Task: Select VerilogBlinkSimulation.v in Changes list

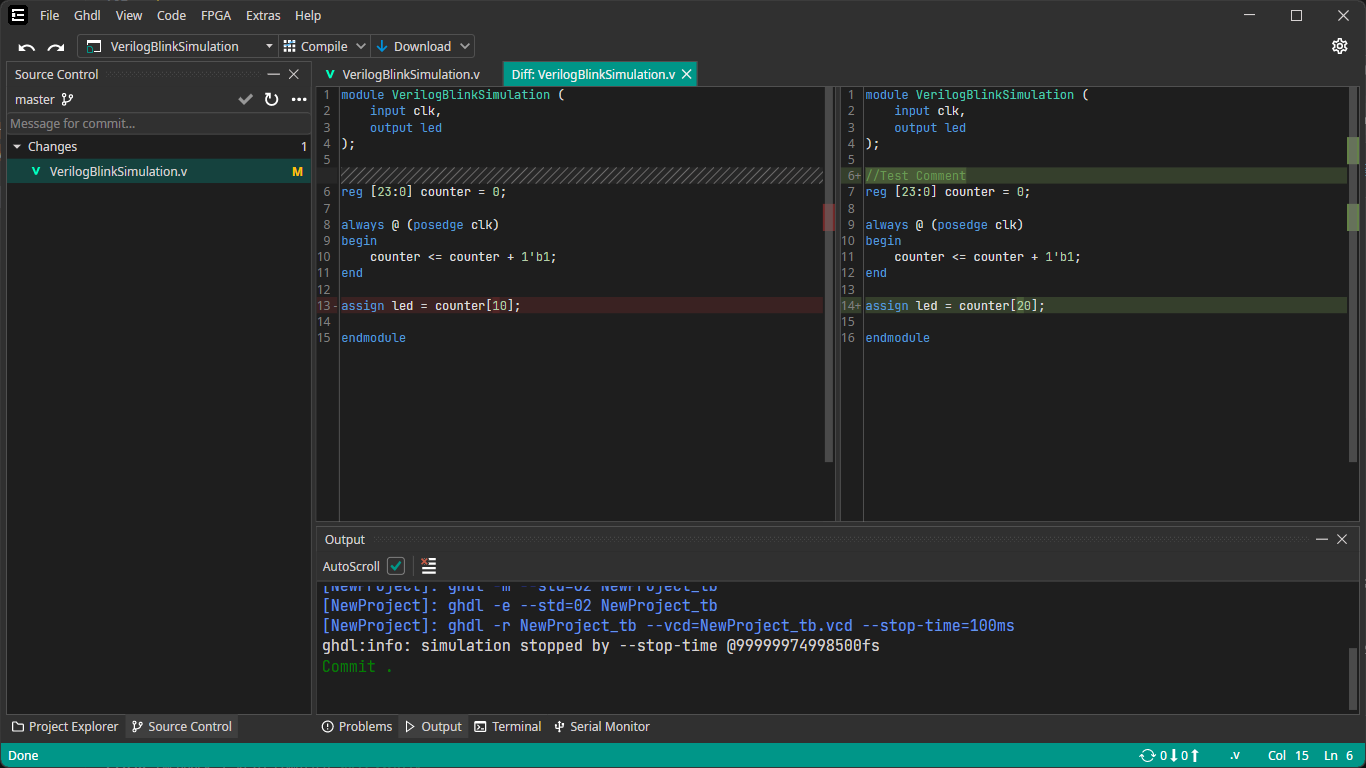Action: tap(118, 171)
